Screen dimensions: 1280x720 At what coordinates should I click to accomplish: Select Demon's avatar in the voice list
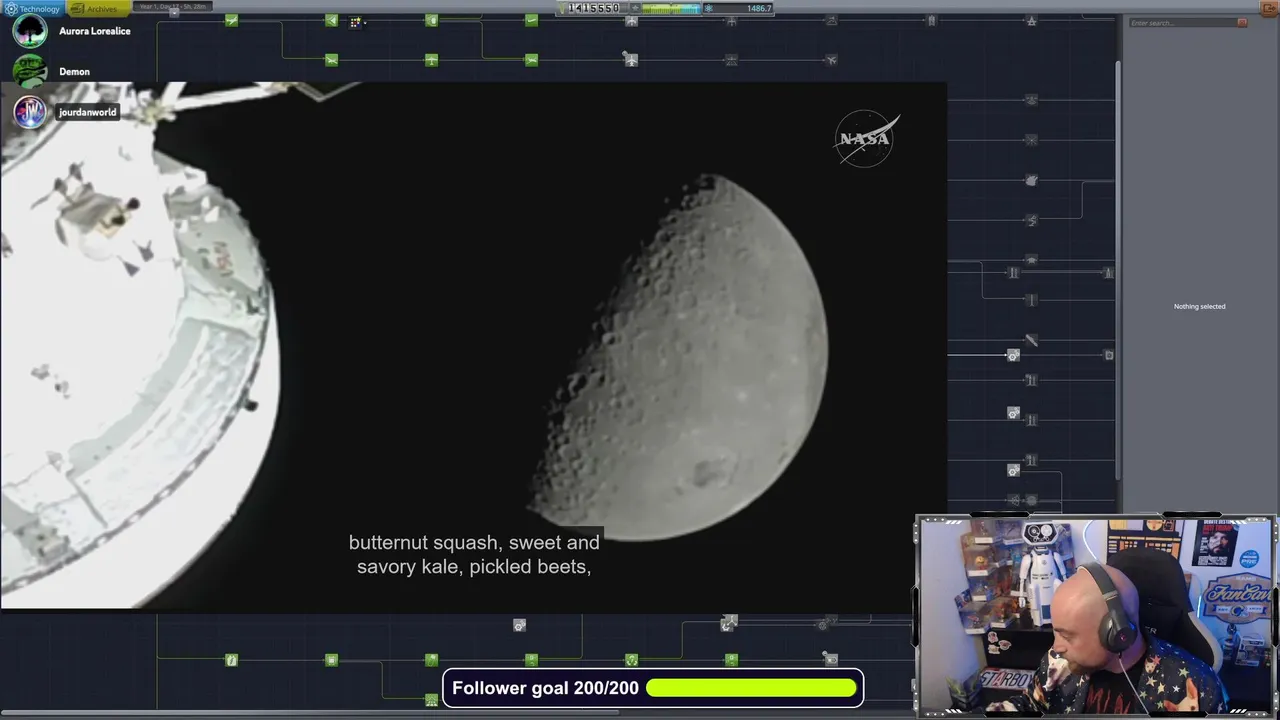coord(30,72)
